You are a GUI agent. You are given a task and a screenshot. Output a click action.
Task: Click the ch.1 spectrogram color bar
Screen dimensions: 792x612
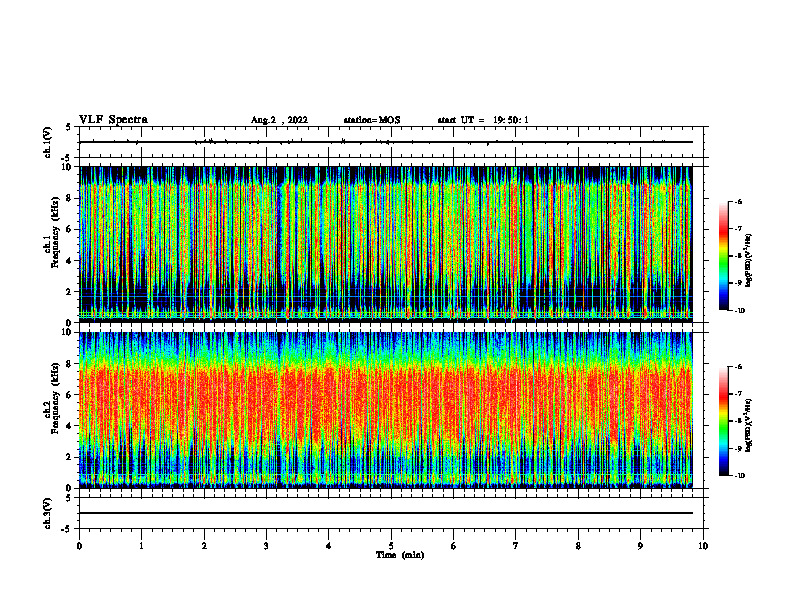(723, 256)
